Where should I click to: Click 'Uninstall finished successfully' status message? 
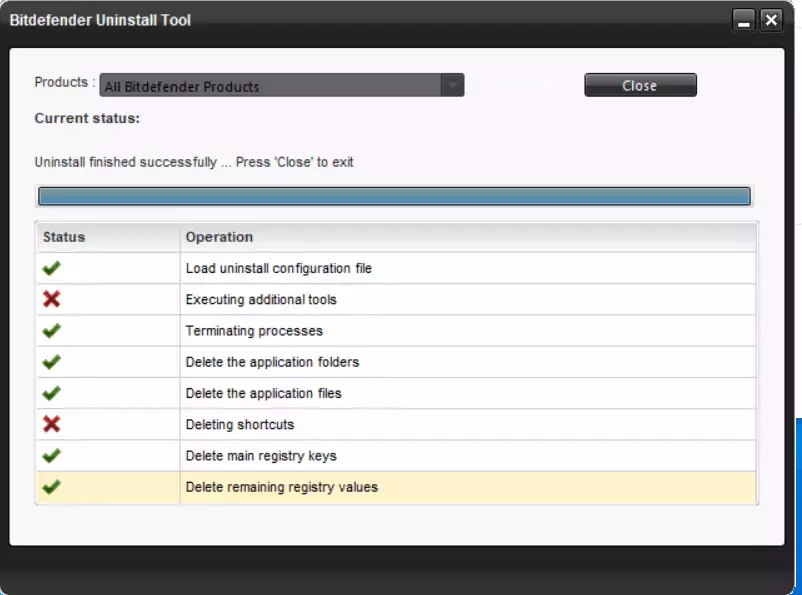point(194,162)
